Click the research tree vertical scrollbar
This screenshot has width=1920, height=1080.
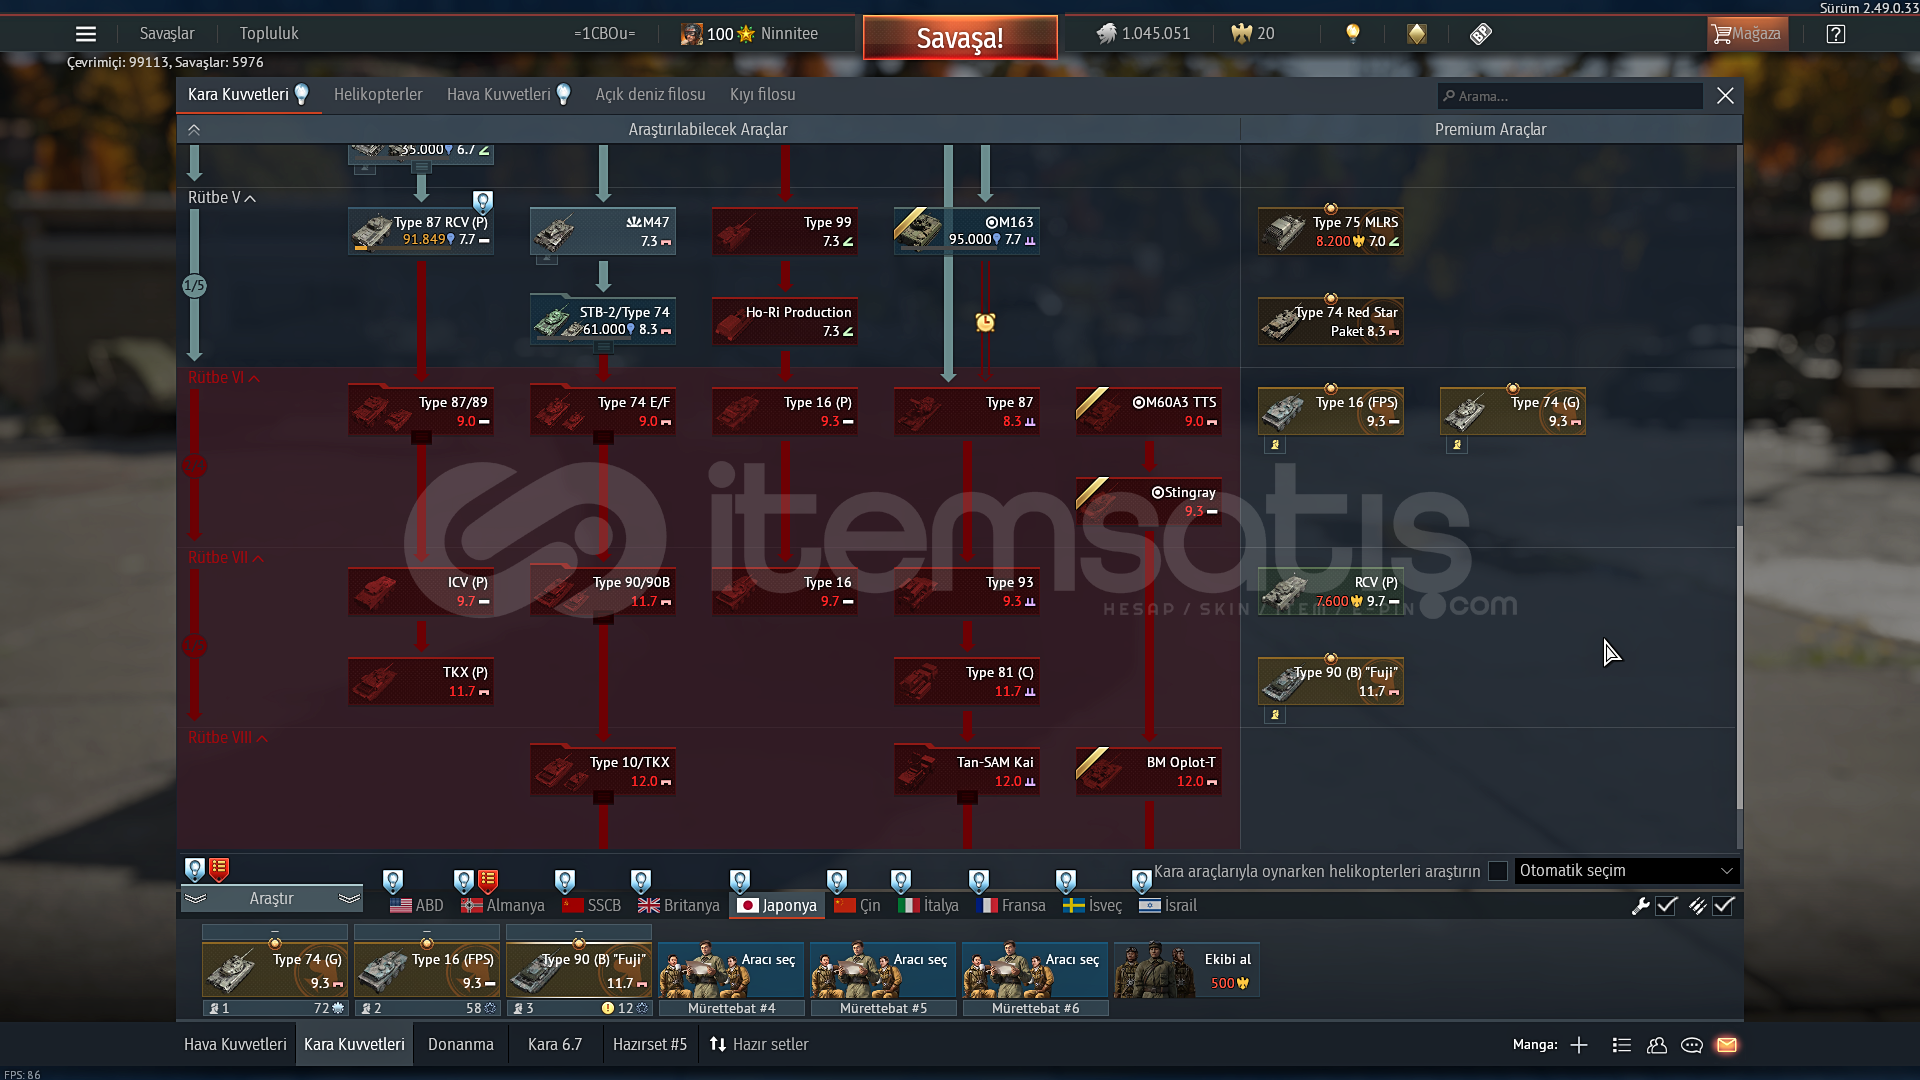(1739, 667)
